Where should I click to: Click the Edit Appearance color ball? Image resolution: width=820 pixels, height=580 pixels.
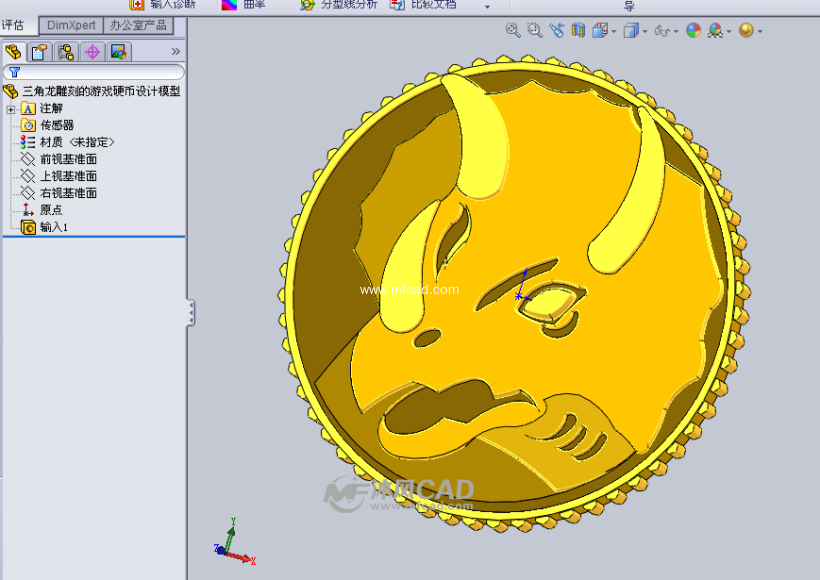point(693,31)
